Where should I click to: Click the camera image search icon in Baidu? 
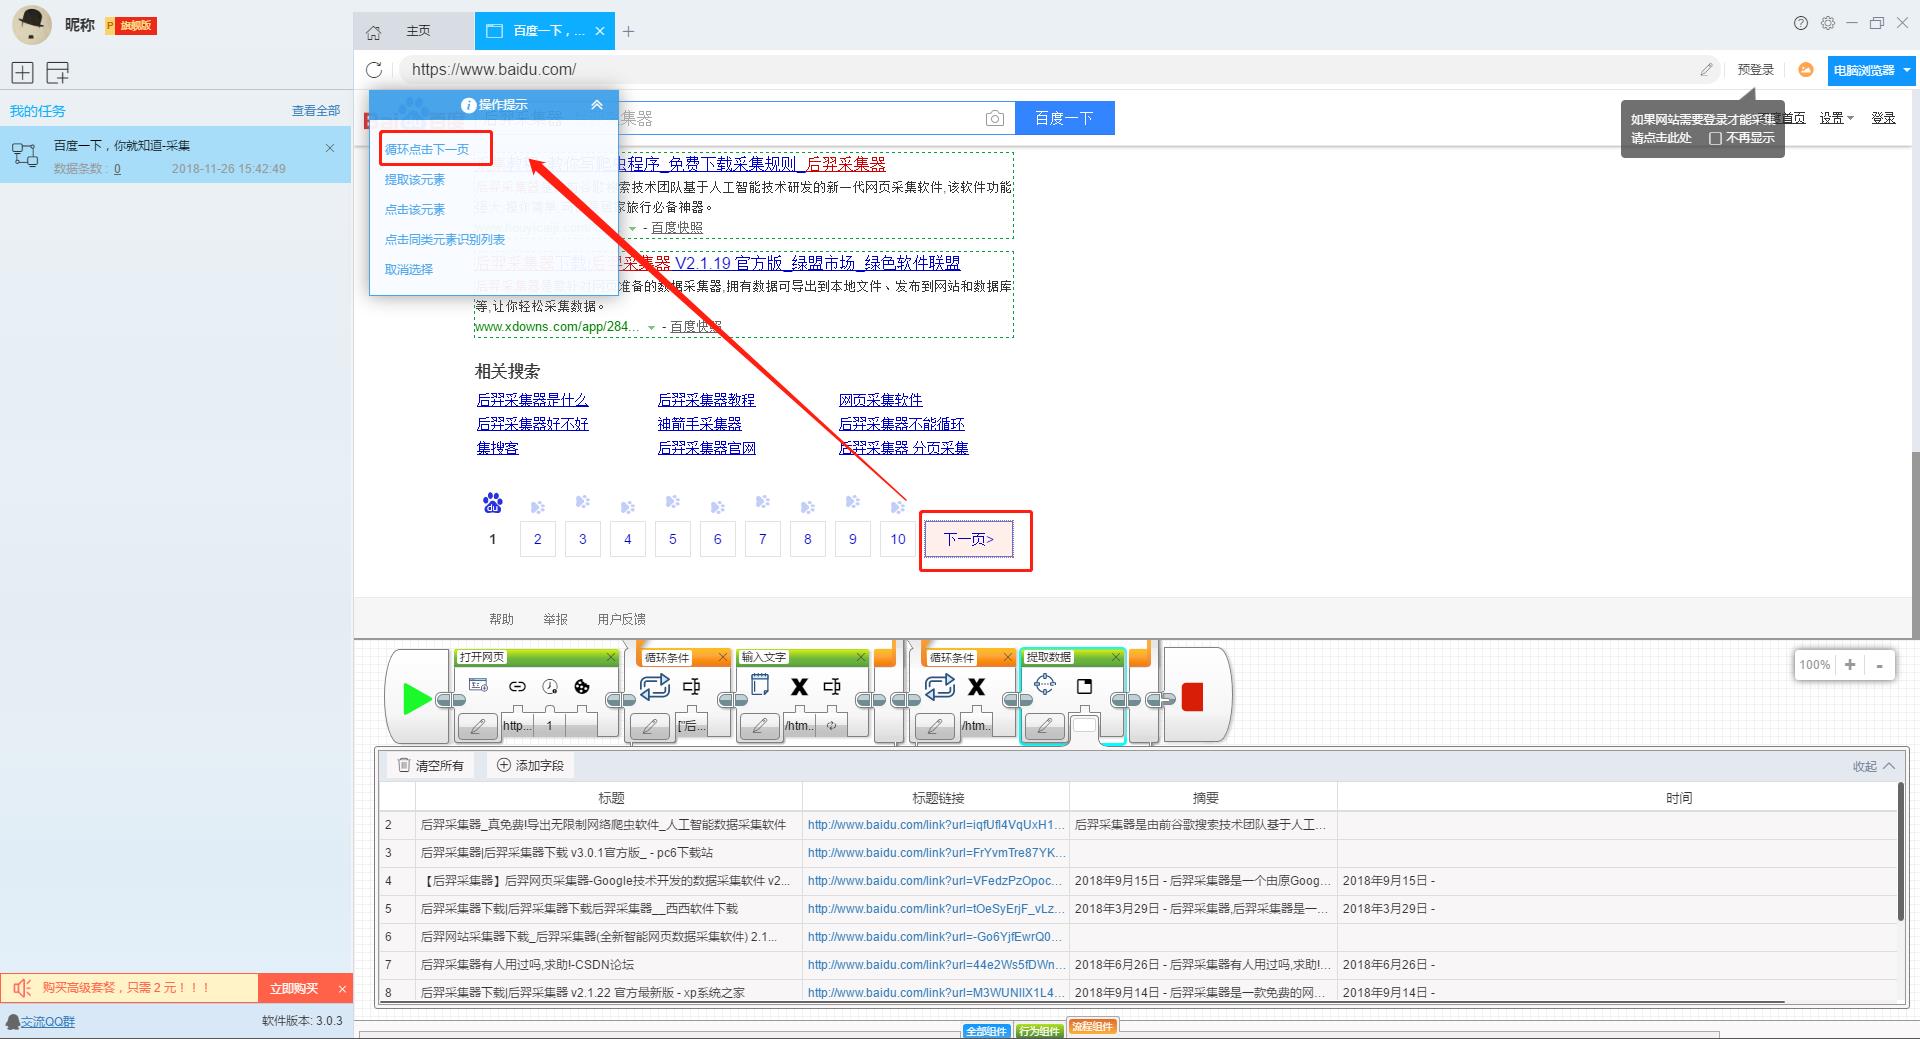pos(994,118)
